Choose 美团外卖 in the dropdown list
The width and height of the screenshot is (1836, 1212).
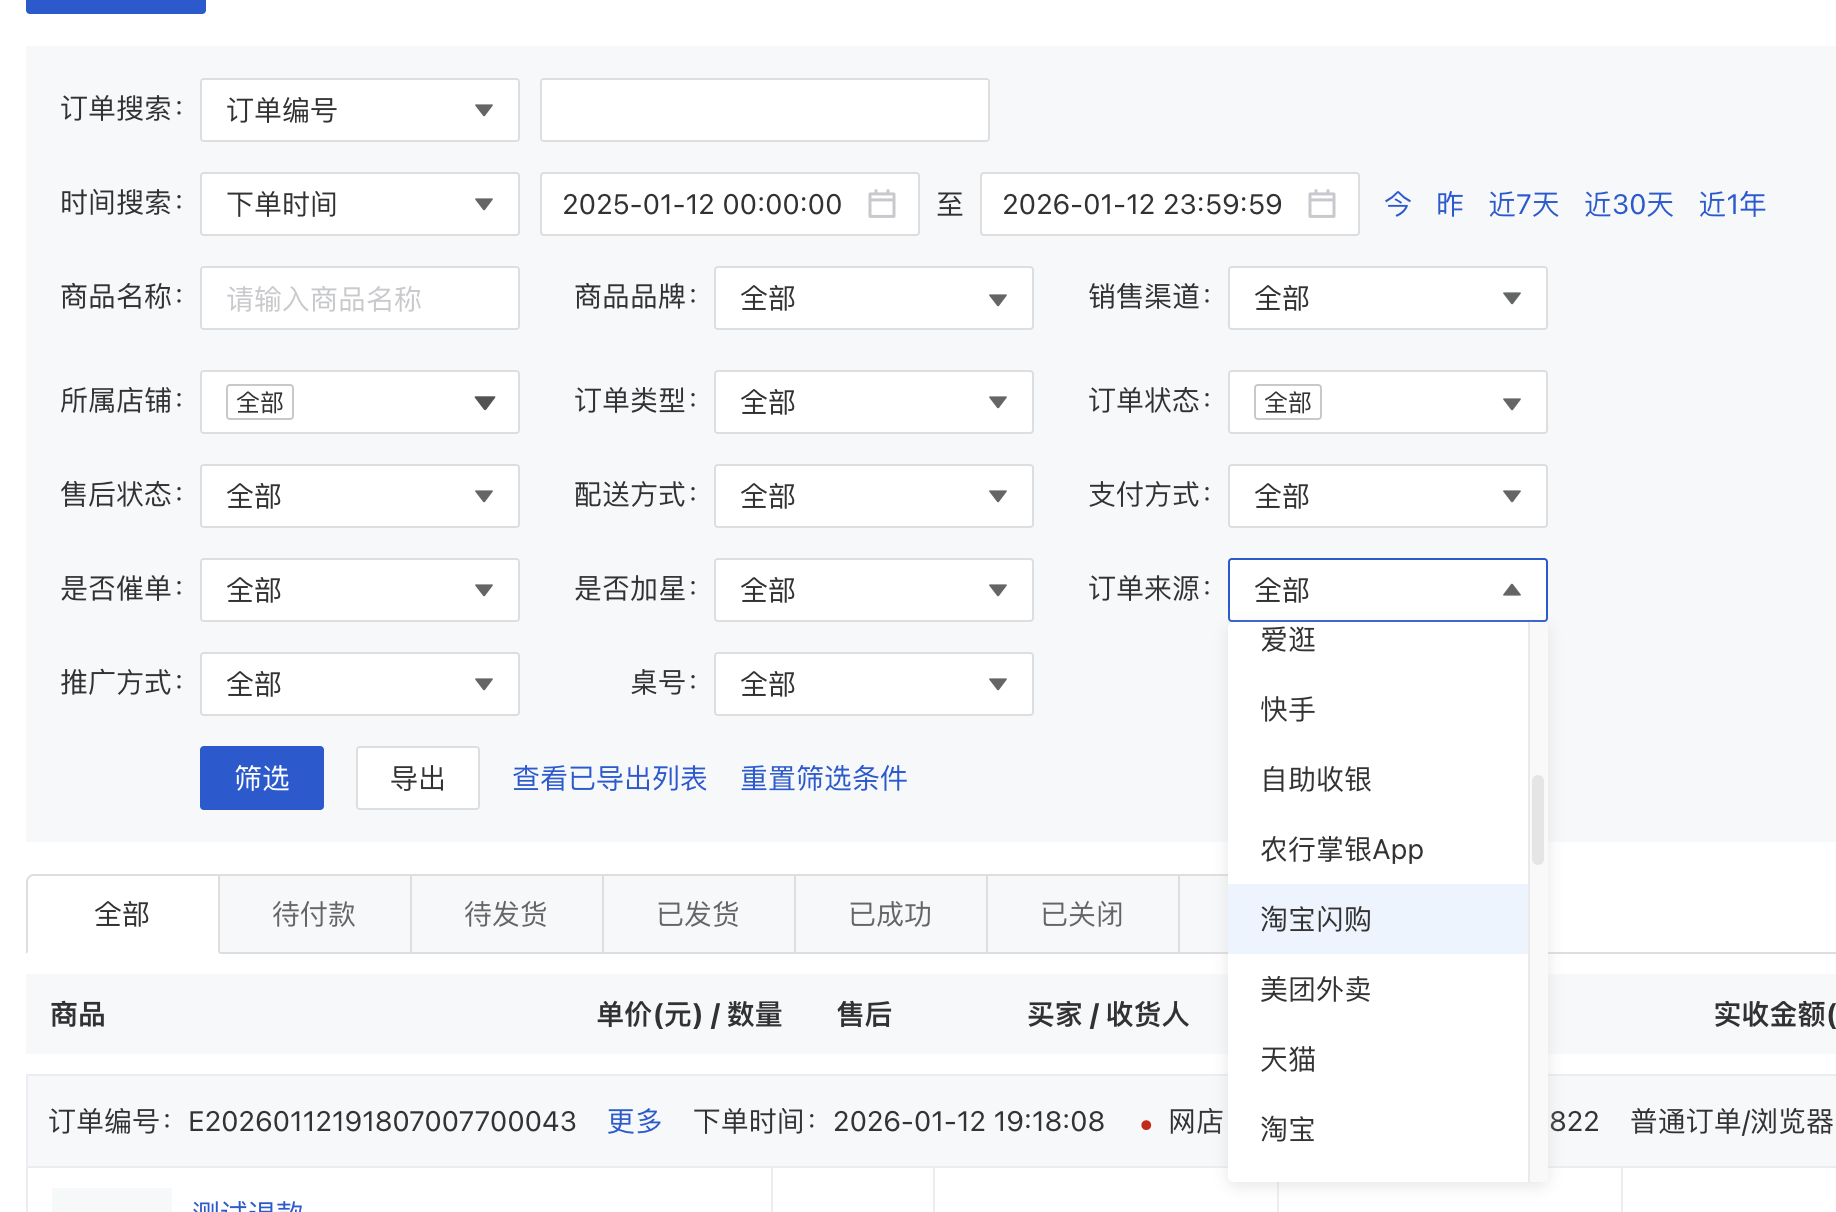click(1316, 989)
